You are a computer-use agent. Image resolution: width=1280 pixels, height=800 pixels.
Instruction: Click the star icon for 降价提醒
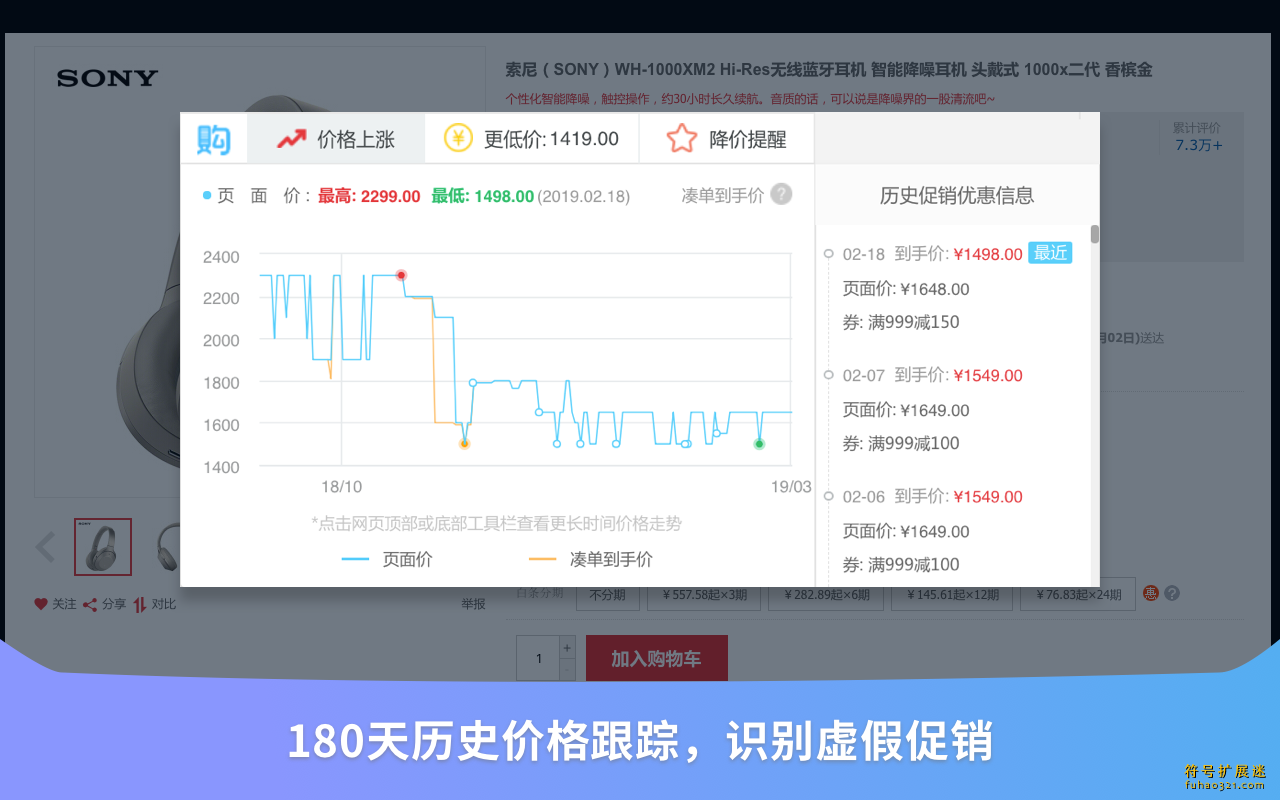pyautogui.click(x=681, y=138)
